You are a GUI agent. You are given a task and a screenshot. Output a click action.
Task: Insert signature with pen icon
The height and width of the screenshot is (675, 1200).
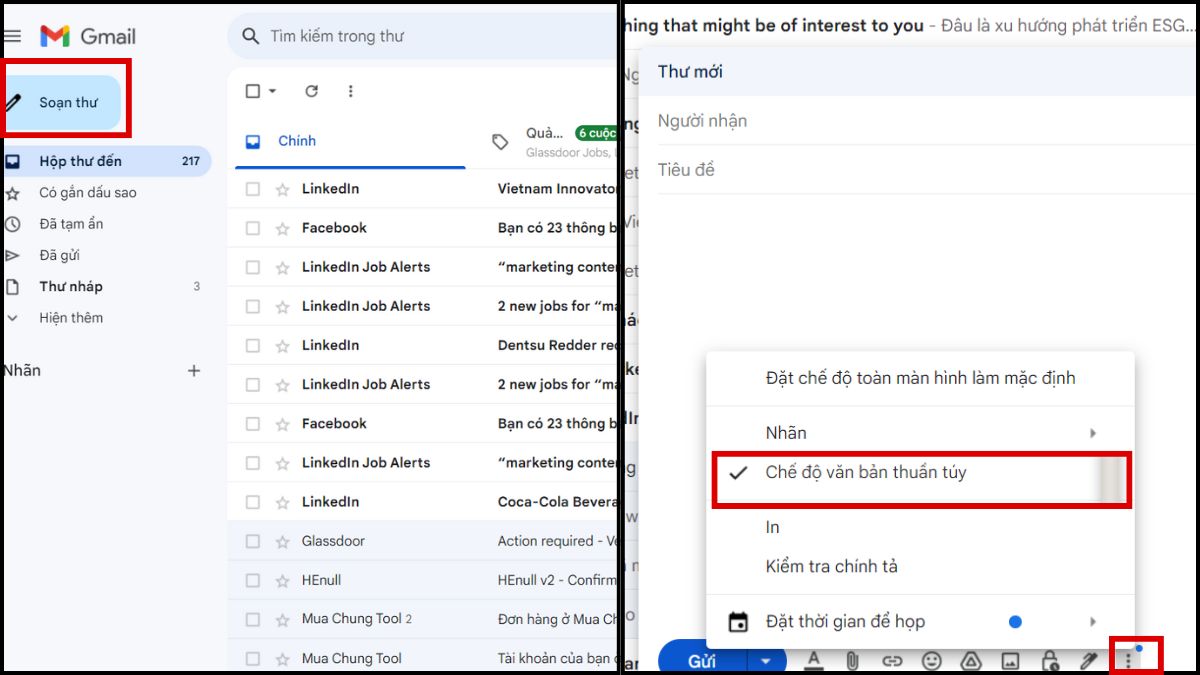click(x=1088, y=660)
